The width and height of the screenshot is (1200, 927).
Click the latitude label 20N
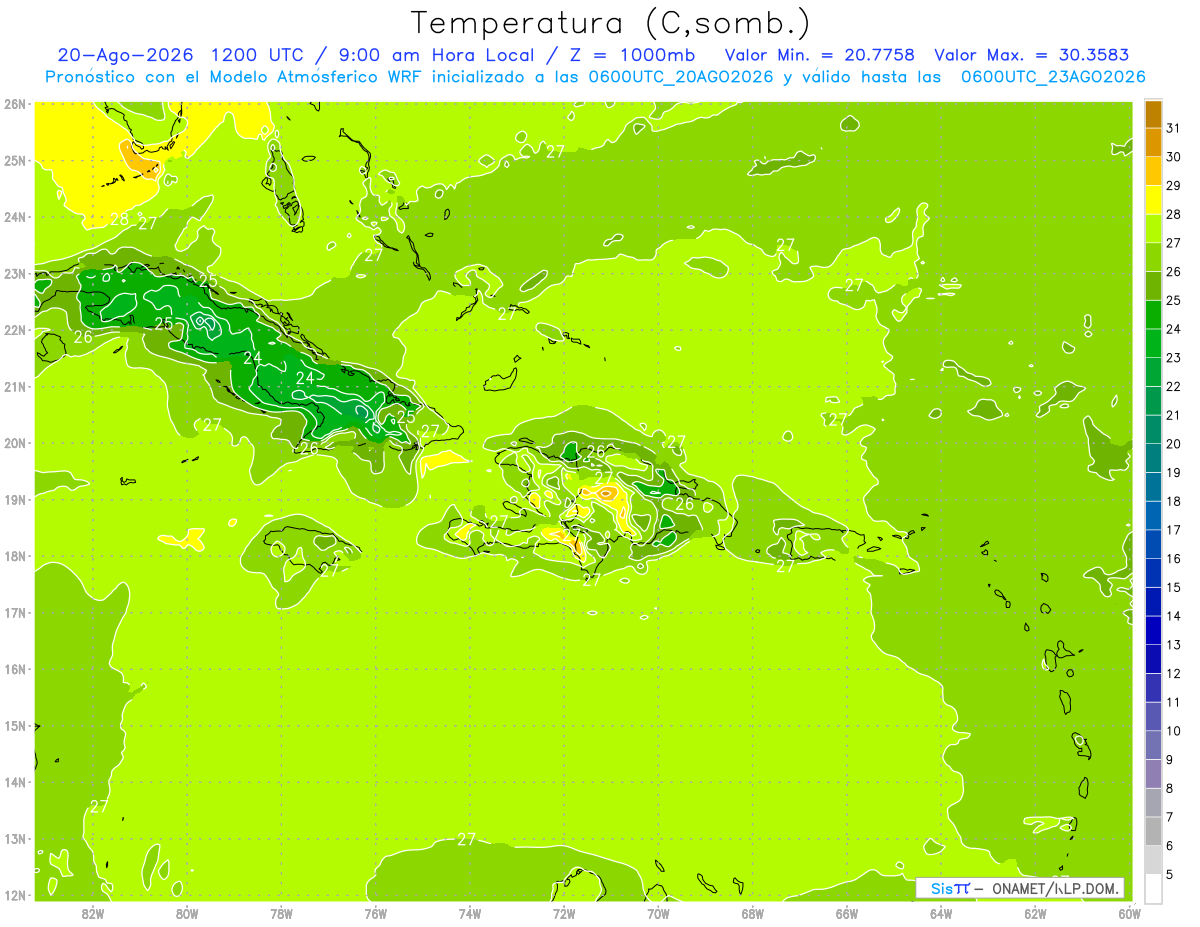15,443
